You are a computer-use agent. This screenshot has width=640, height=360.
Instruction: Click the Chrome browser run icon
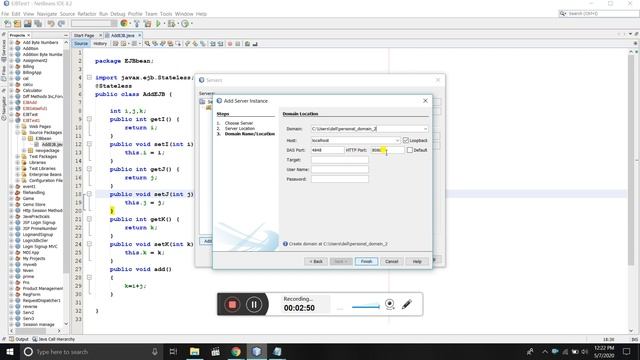tap(124, 24)
